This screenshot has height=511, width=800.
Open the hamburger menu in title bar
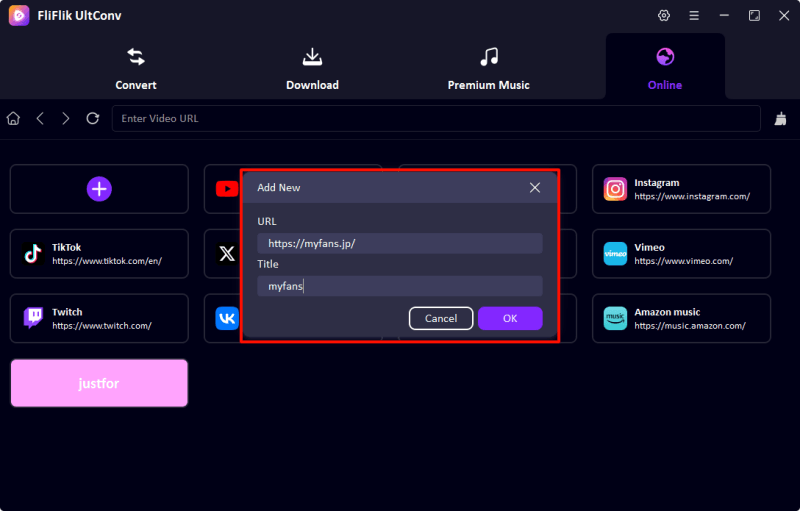pos(694,16)
